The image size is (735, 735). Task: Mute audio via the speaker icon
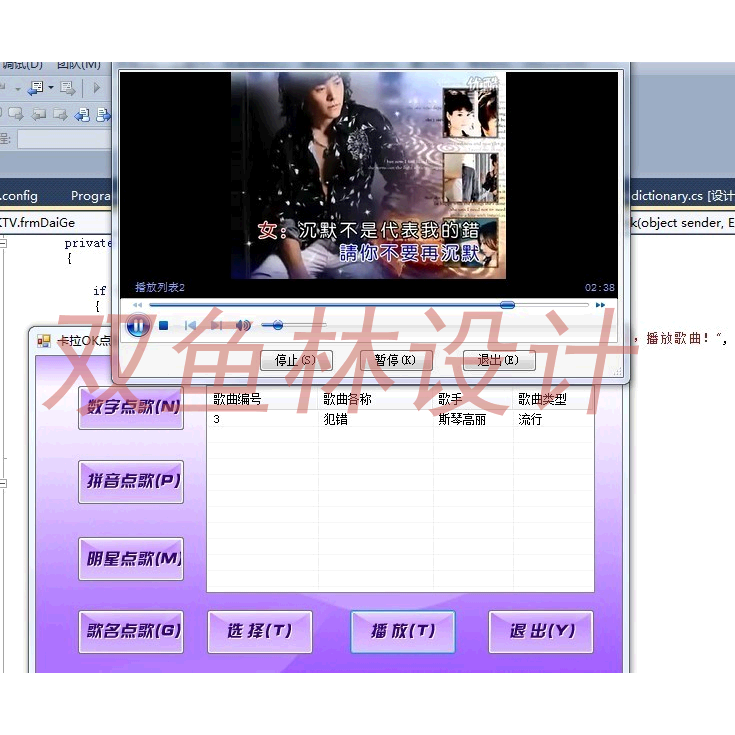pyautogui.click(x=243, y=325)
